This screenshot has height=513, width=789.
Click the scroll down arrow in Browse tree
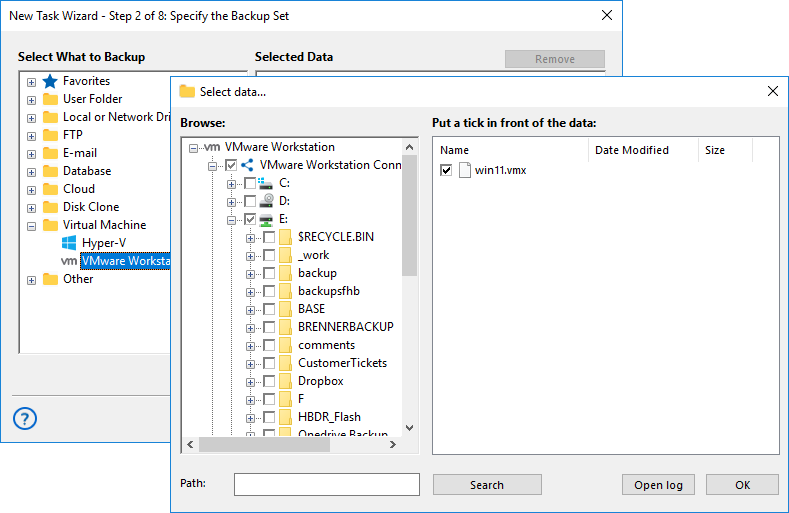pos(410,428)
